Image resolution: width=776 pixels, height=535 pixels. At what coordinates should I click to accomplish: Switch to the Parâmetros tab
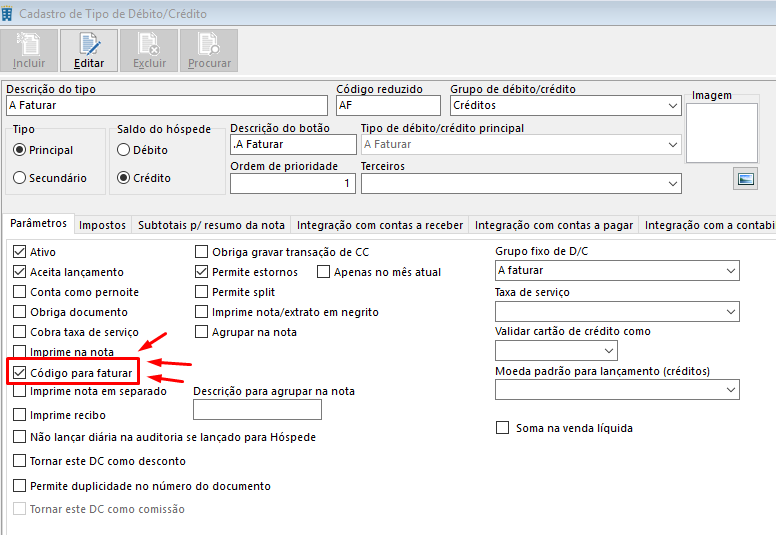click(x=38, y=223)
